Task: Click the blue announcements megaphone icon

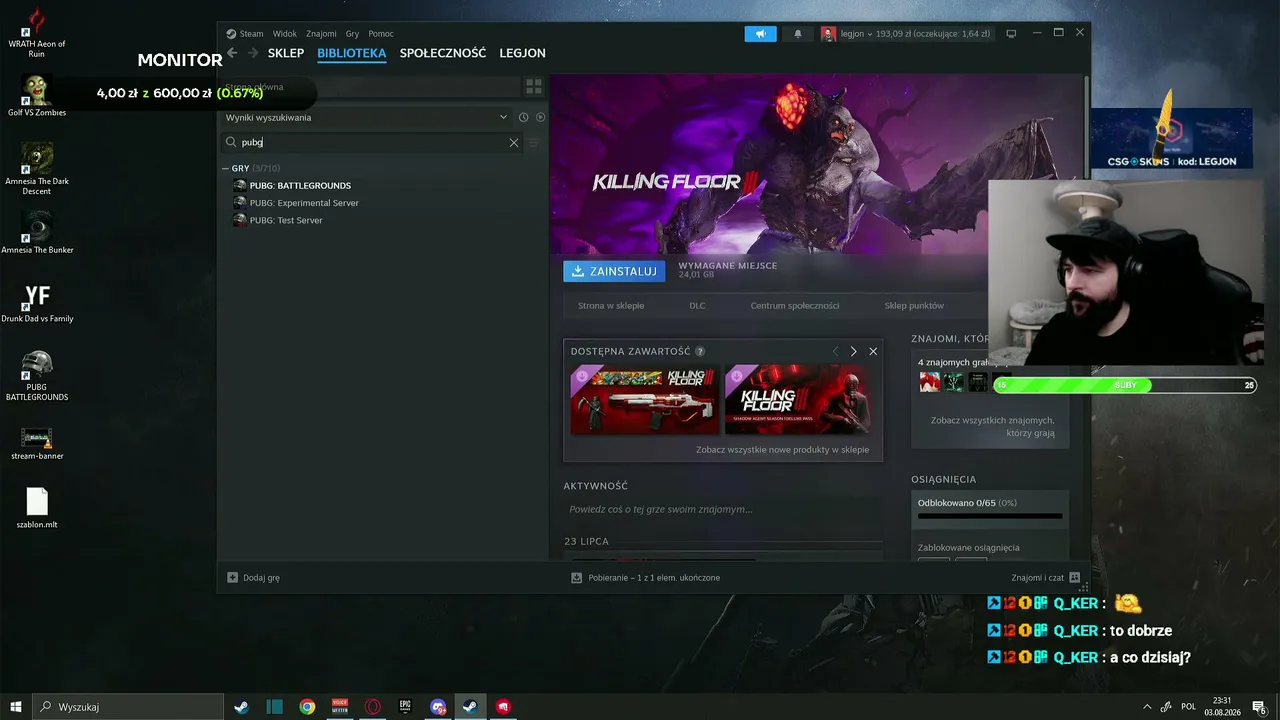Action: (760, 34)
